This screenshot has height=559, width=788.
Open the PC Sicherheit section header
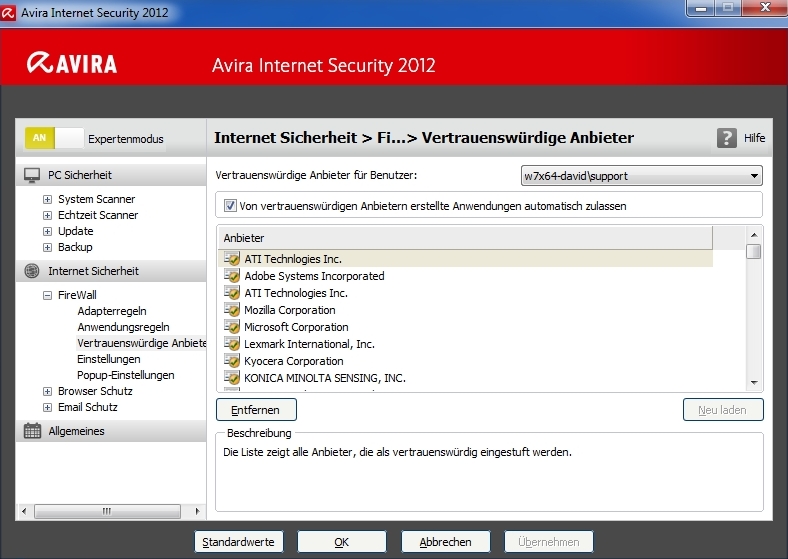(111, 175)
